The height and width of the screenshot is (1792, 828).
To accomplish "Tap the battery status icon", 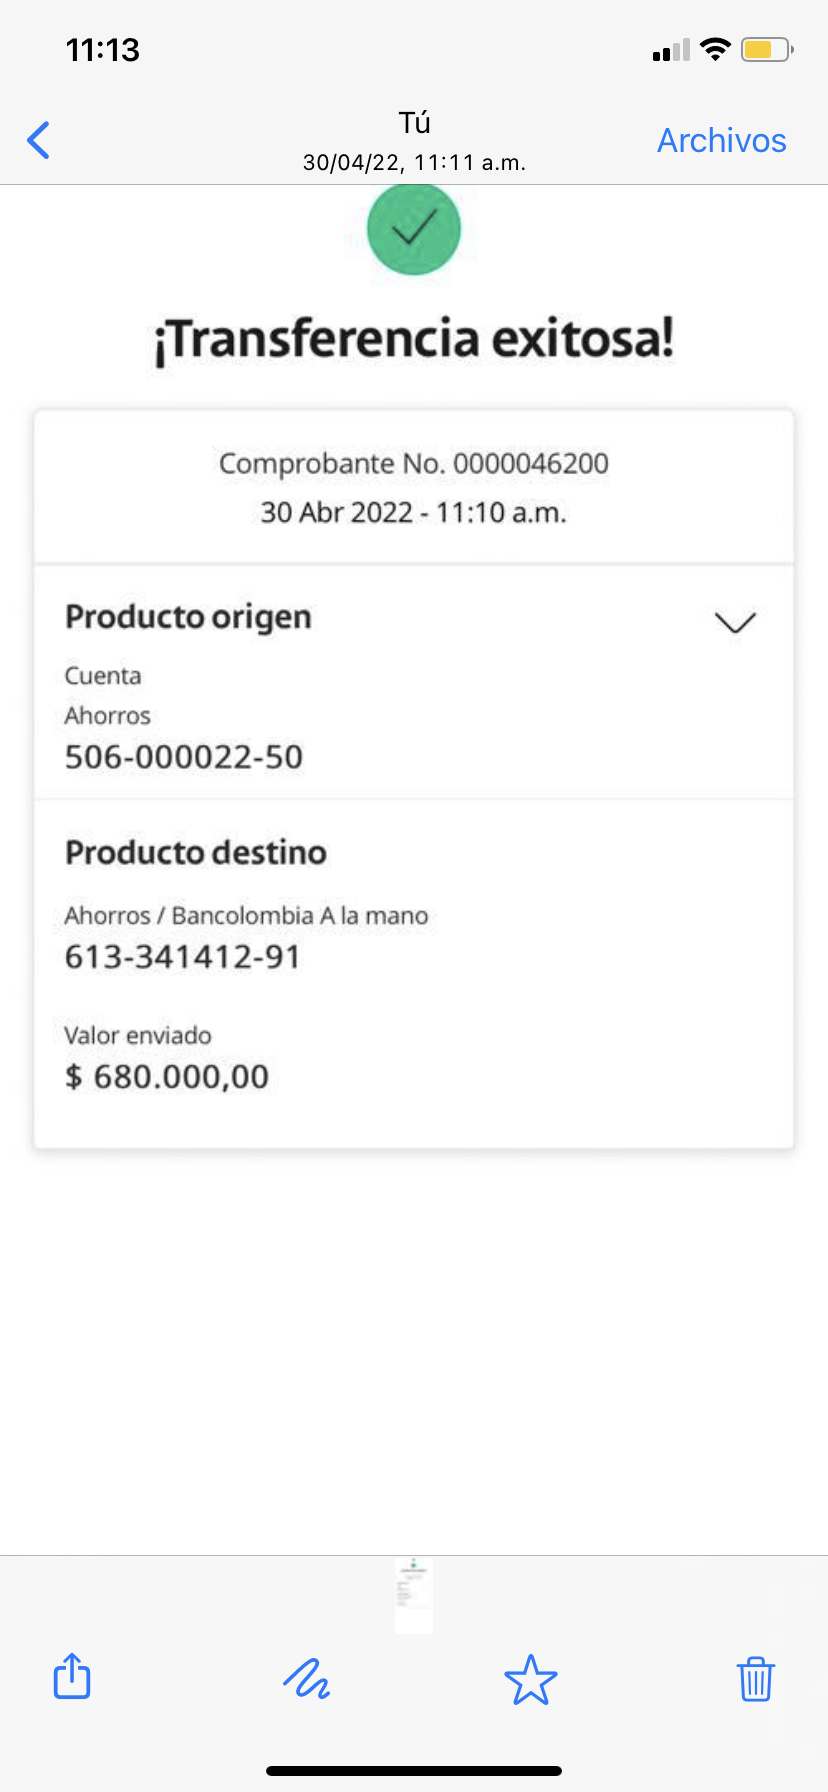I will pyautogui.click(x=766, y=49).
